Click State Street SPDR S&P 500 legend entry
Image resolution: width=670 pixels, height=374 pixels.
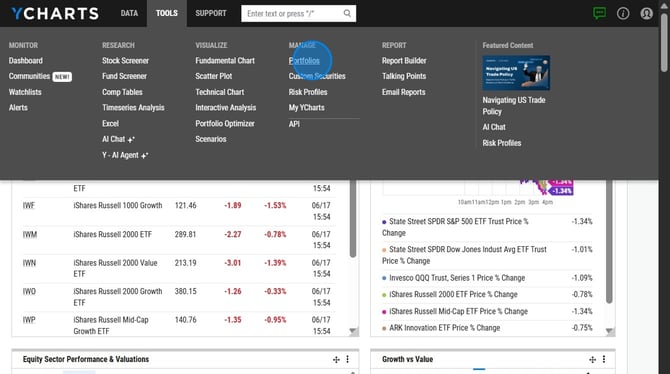[x=455, y=227]
